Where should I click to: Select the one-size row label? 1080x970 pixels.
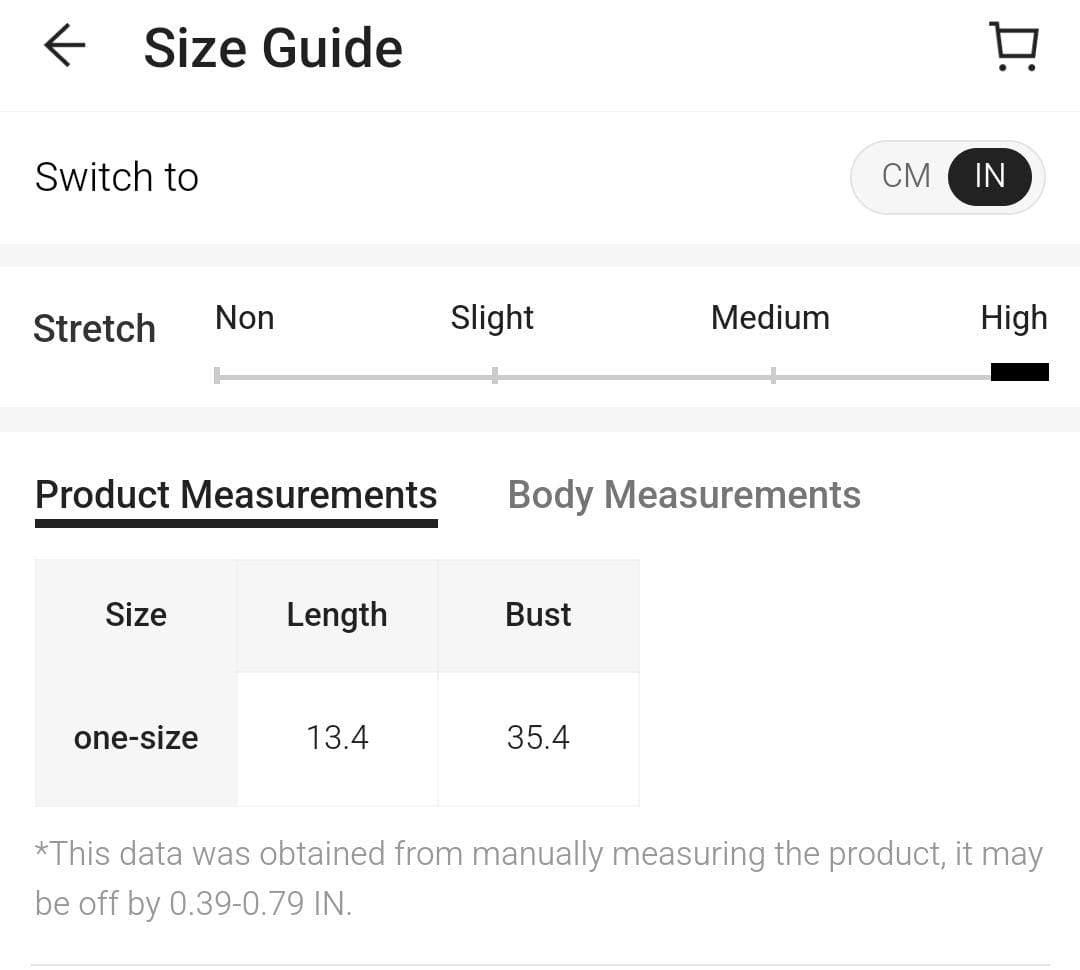[136, 738]
